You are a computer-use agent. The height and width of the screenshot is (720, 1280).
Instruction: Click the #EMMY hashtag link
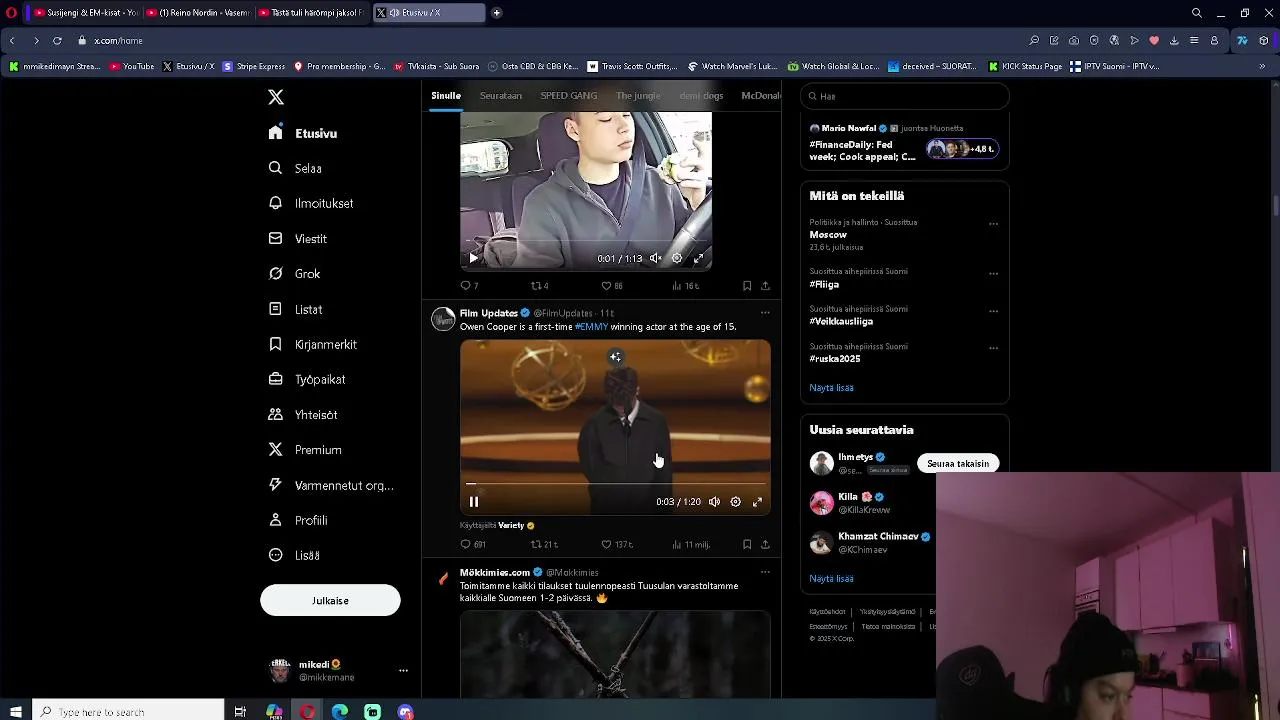(x=591, y=327)
